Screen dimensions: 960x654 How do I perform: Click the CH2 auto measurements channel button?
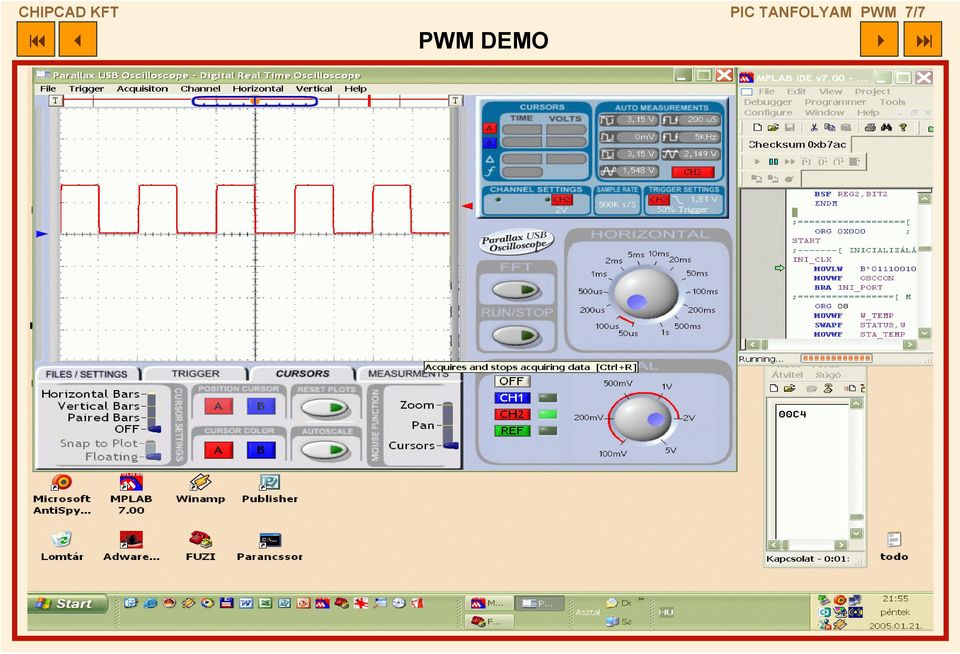[692, 172]
